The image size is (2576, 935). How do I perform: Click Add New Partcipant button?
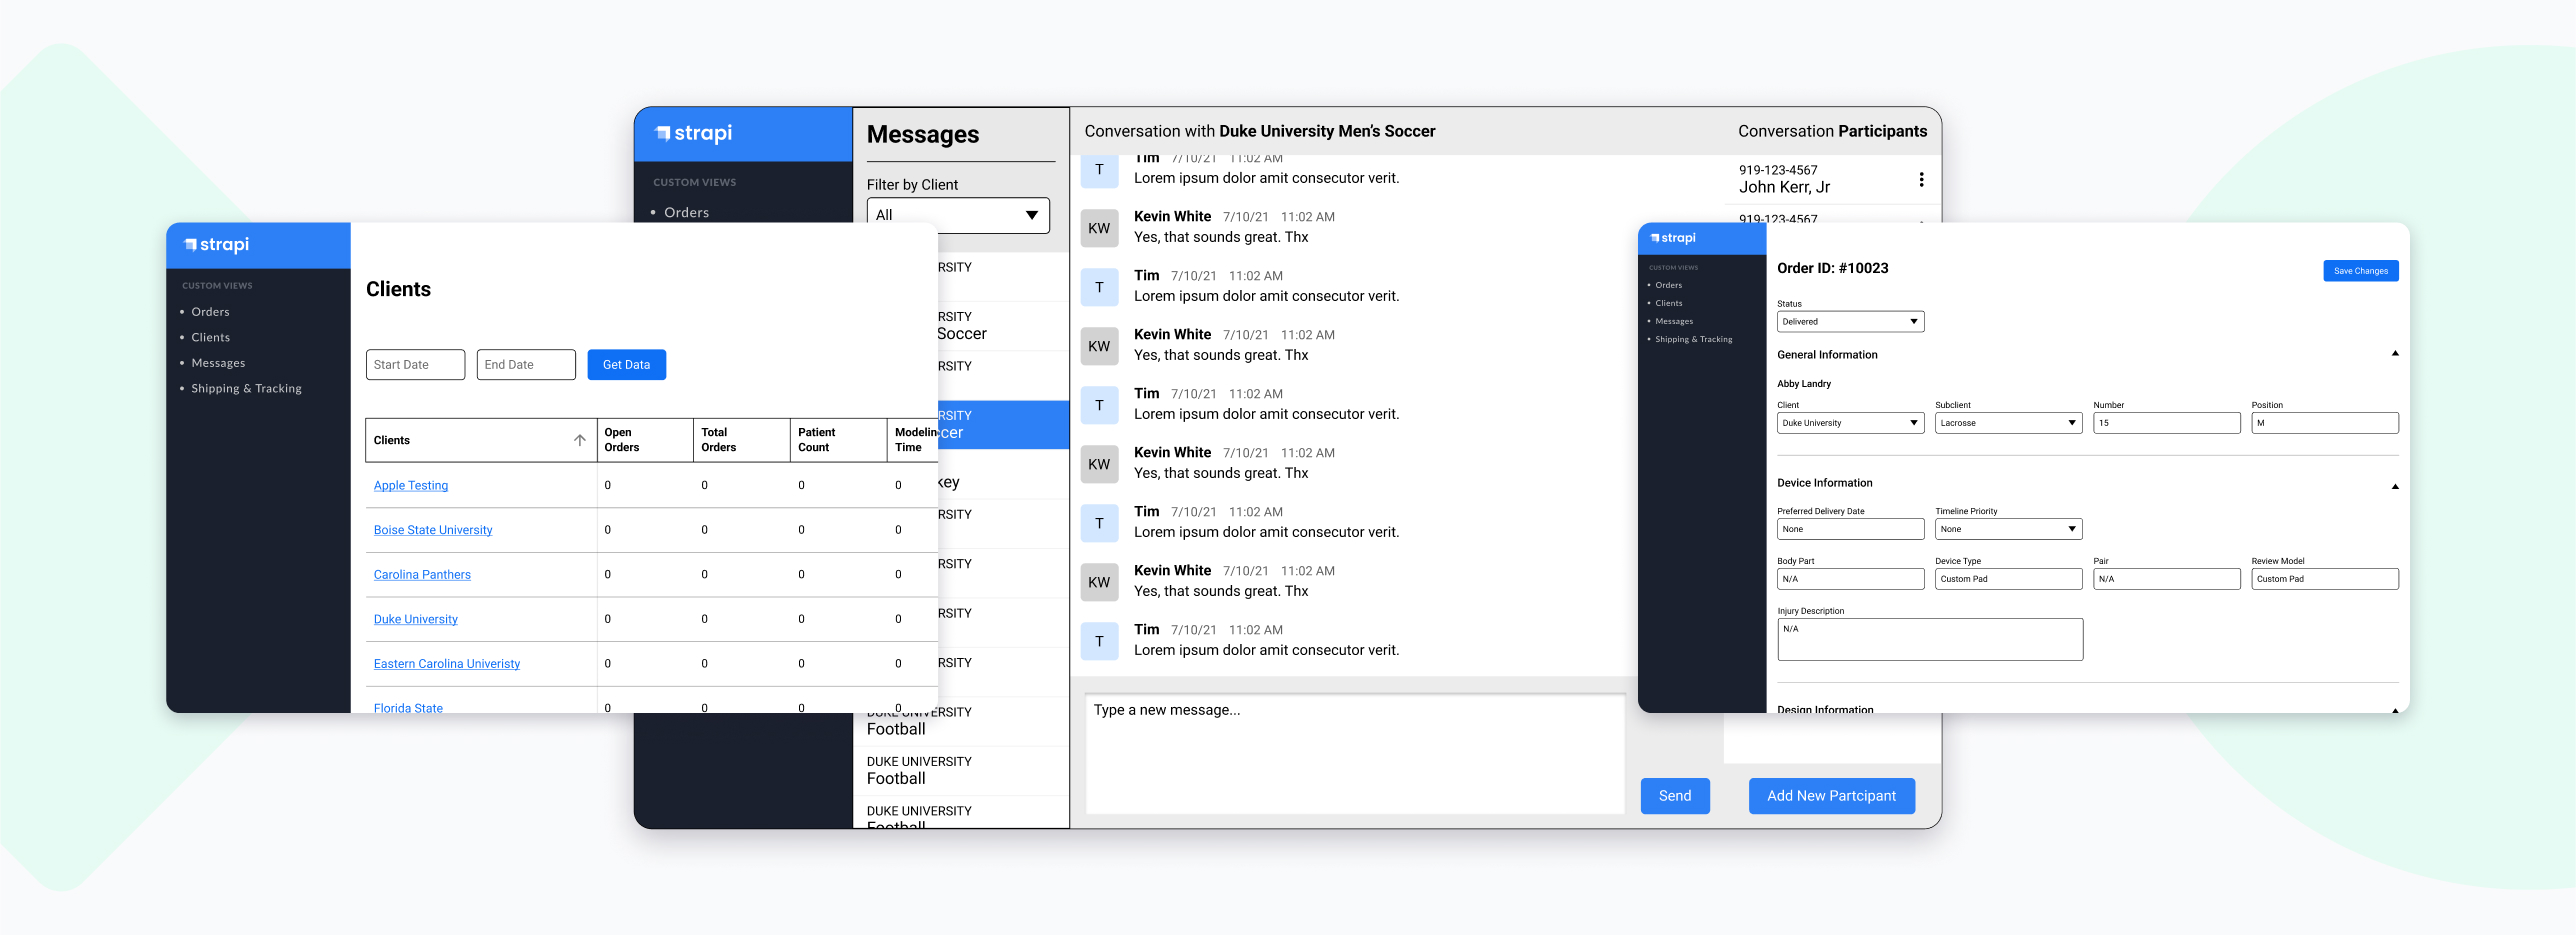click(x=1830, y=796)
